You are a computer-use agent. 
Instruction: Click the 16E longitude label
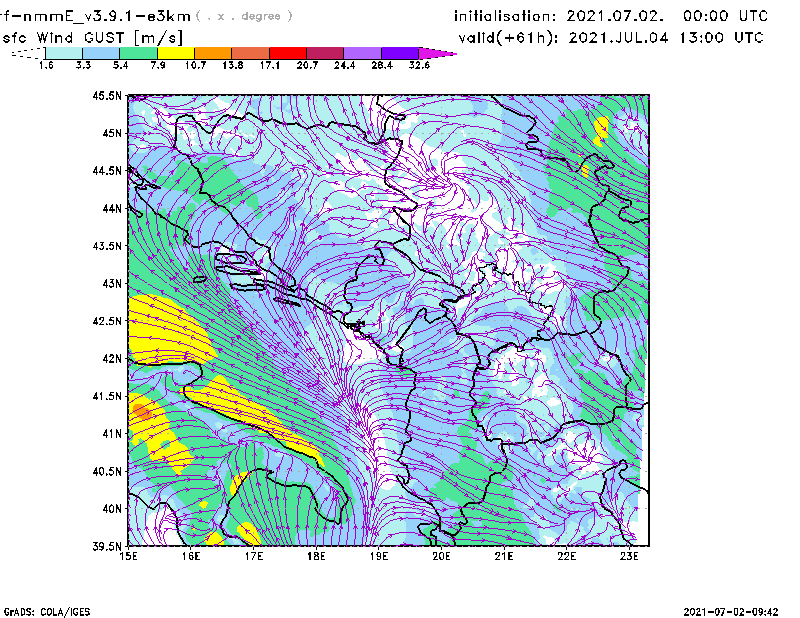(x=191, y=556)
